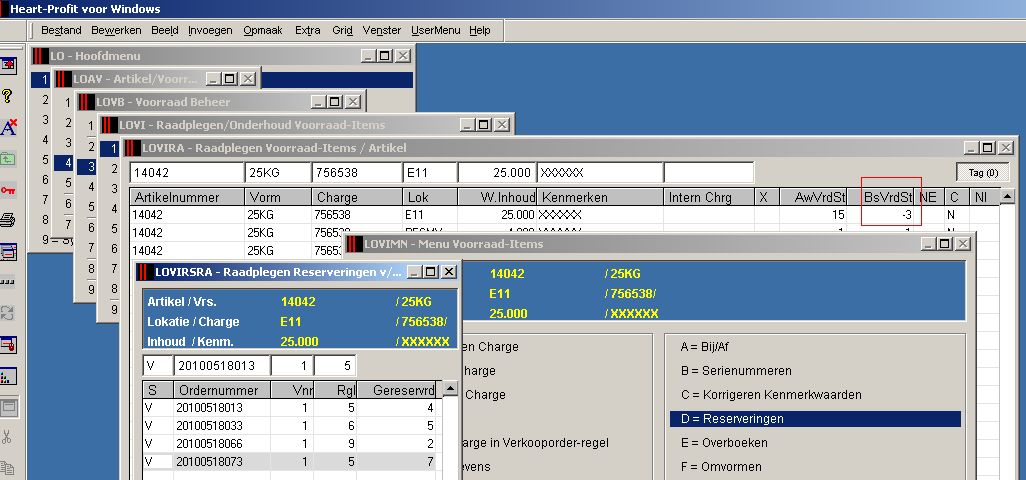Close the LOVIRSRA reservations window
Screen dimensions: 1026x480
(x=448, y=272)
